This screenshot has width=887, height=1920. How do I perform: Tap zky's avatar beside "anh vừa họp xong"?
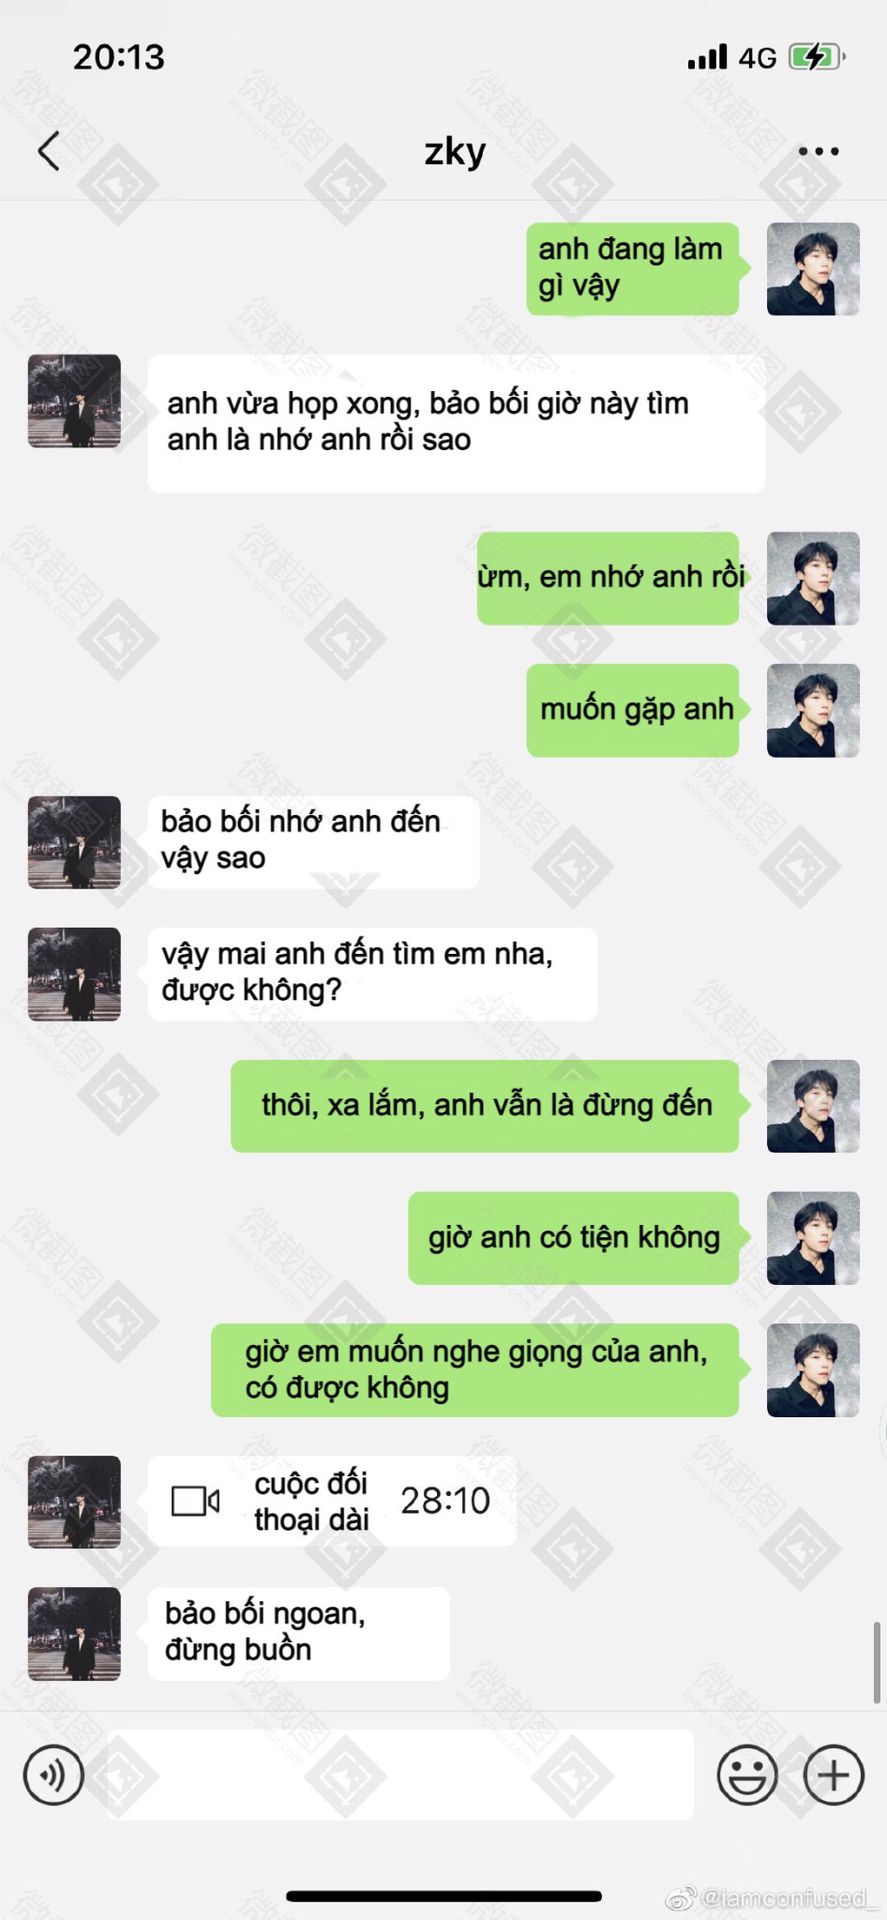tap(74, 401)
